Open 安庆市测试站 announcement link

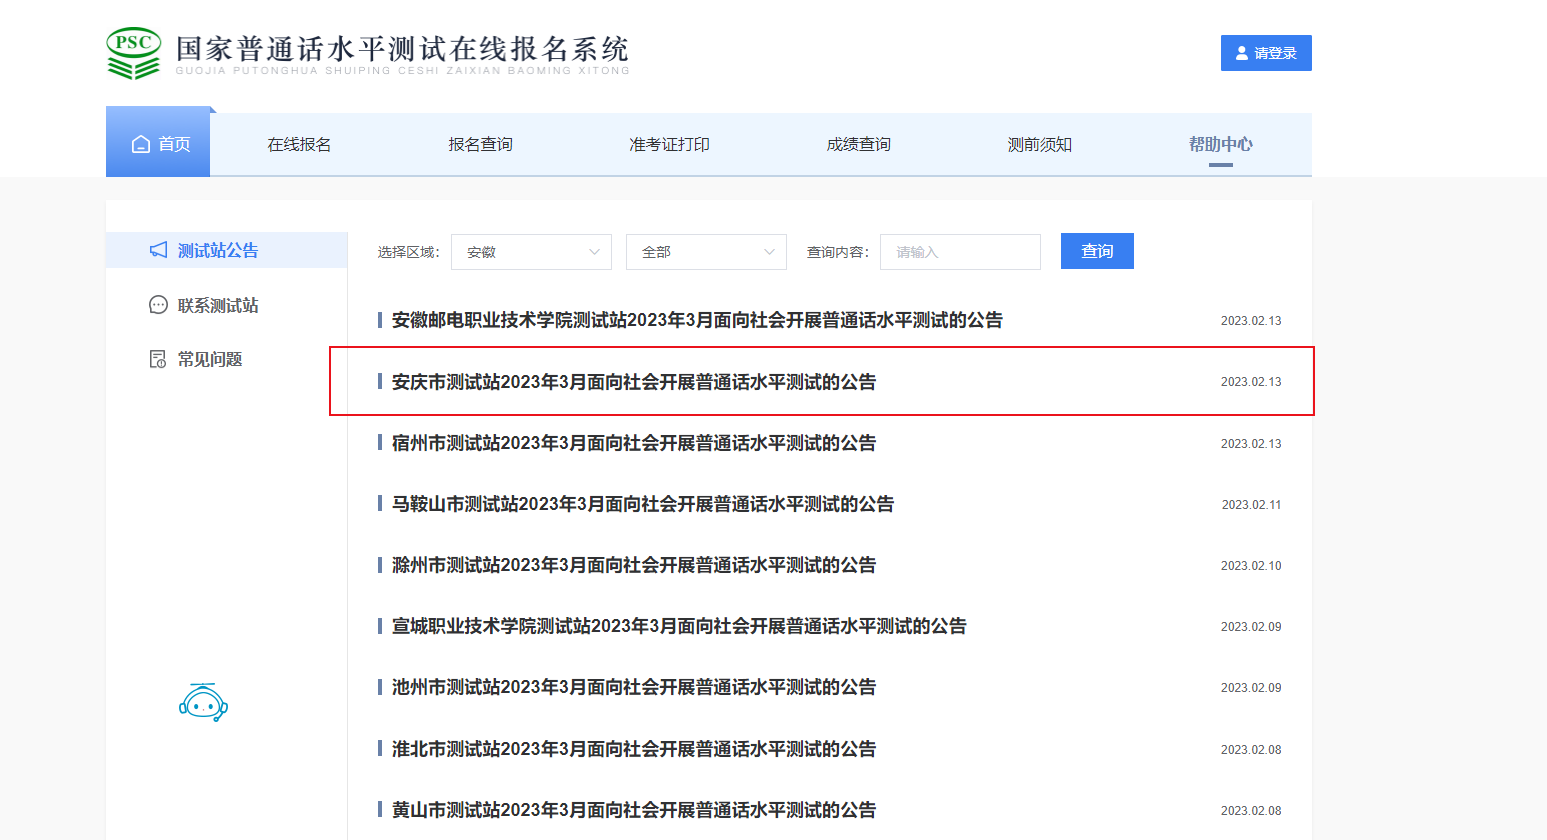[x=633, y=382]
